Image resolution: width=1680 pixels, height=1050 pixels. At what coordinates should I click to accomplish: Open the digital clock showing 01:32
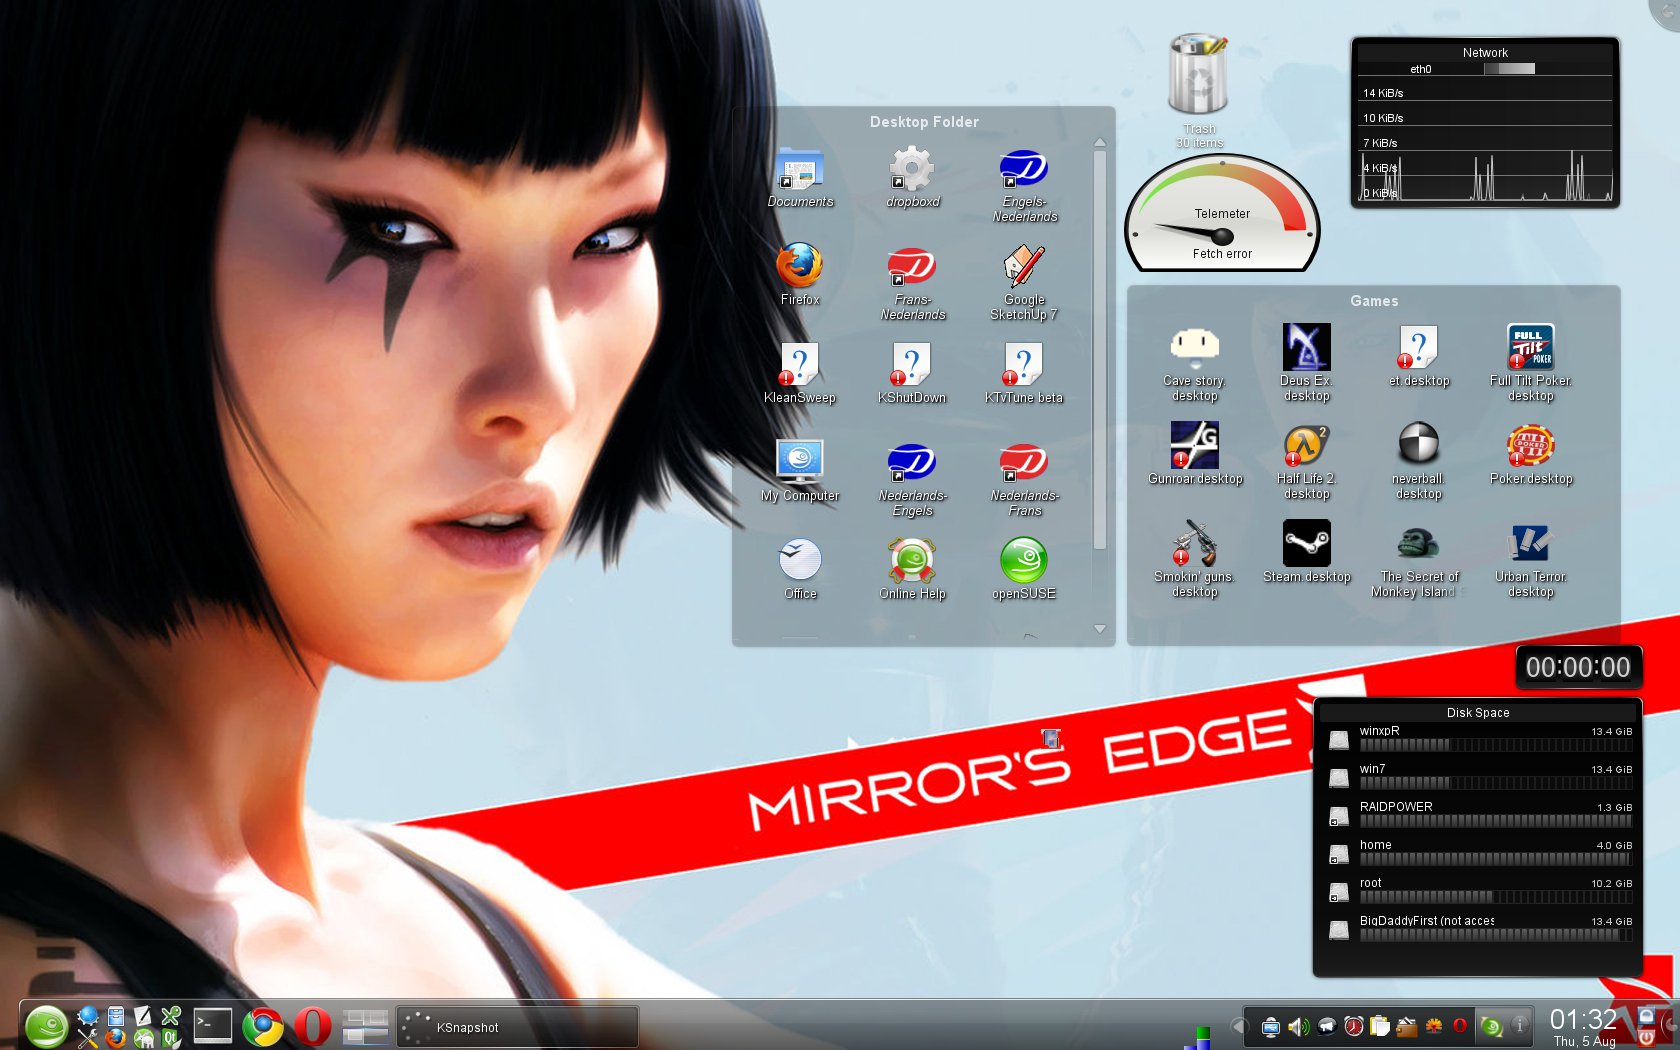pos(1584,1027)
